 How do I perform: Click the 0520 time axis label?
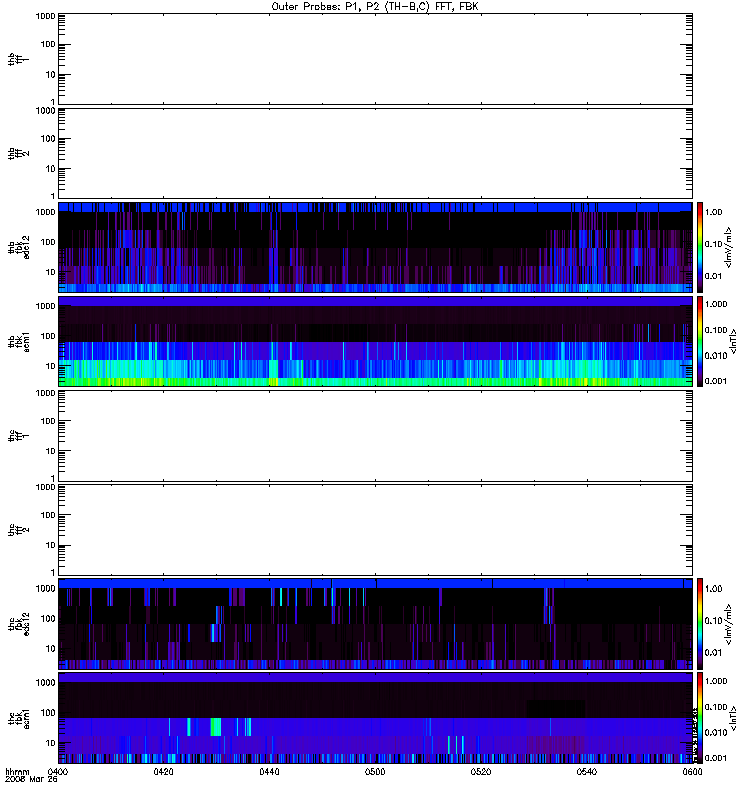481,772
